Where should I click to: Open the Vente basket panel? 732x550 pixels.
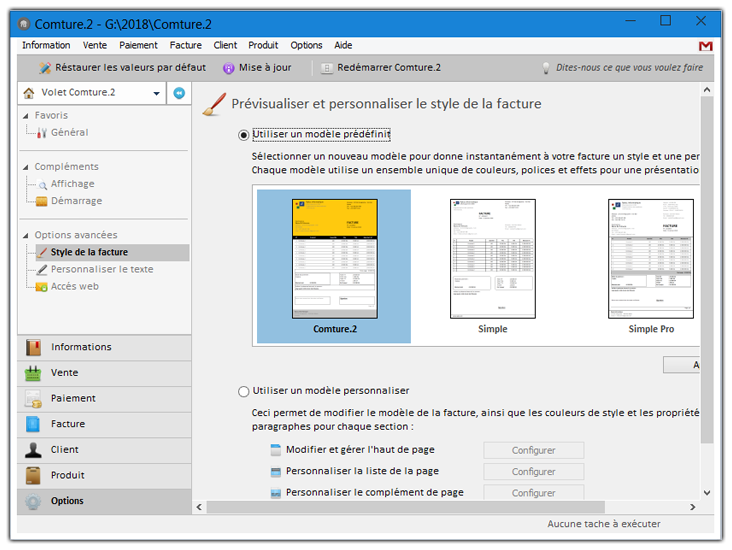pos(104,373)
